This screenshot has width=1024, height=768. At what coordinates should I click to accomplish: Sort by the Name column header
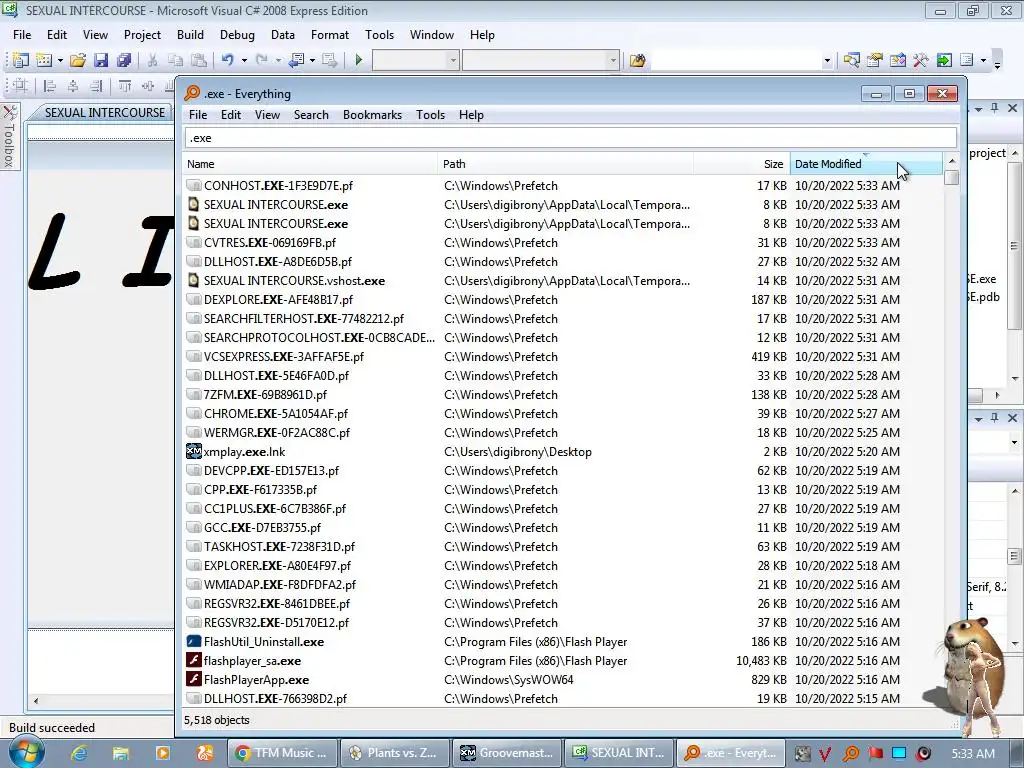pos(310,164)
